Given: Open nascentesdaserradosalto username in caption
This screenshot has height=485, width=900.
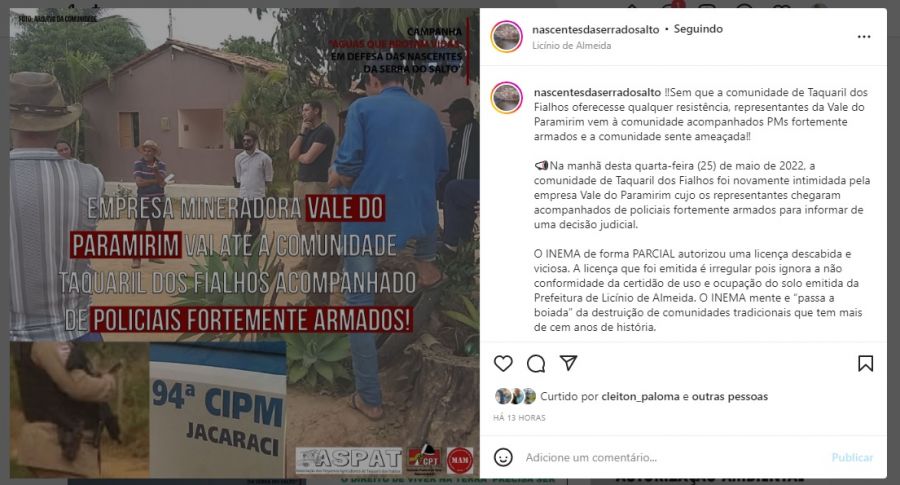Looking at the screenshot, I should click(x=597, y=92).
